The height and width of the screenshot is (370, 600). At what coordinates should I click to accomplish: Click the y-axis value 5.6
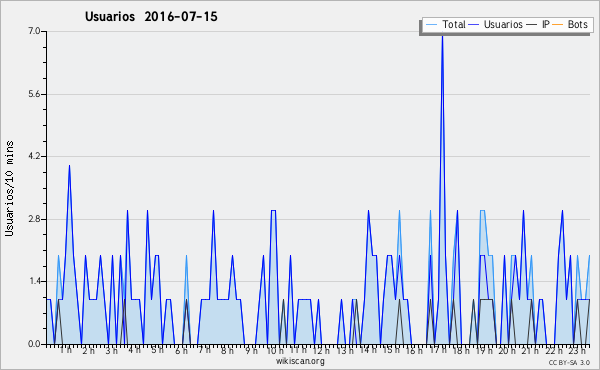click(34, 94)
